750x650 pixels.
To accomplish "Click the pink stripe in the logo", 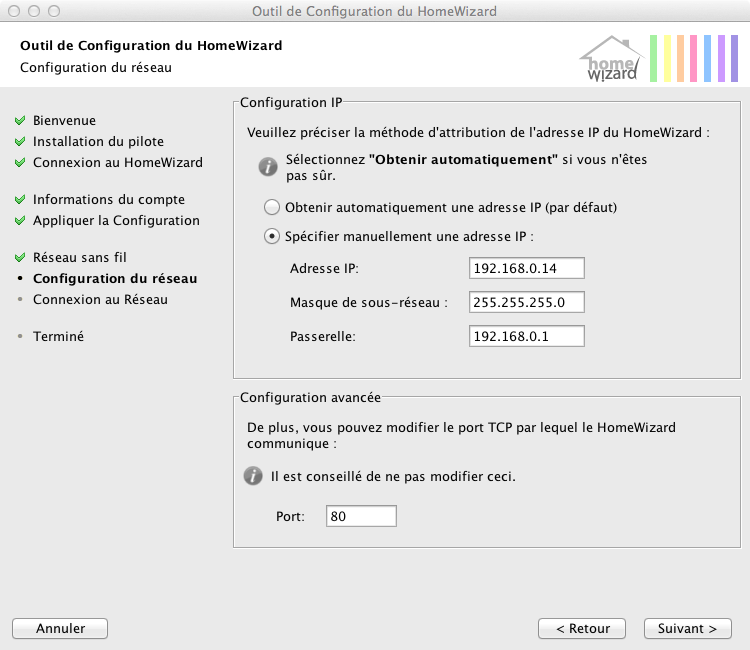I will click(x=694, y=58).
